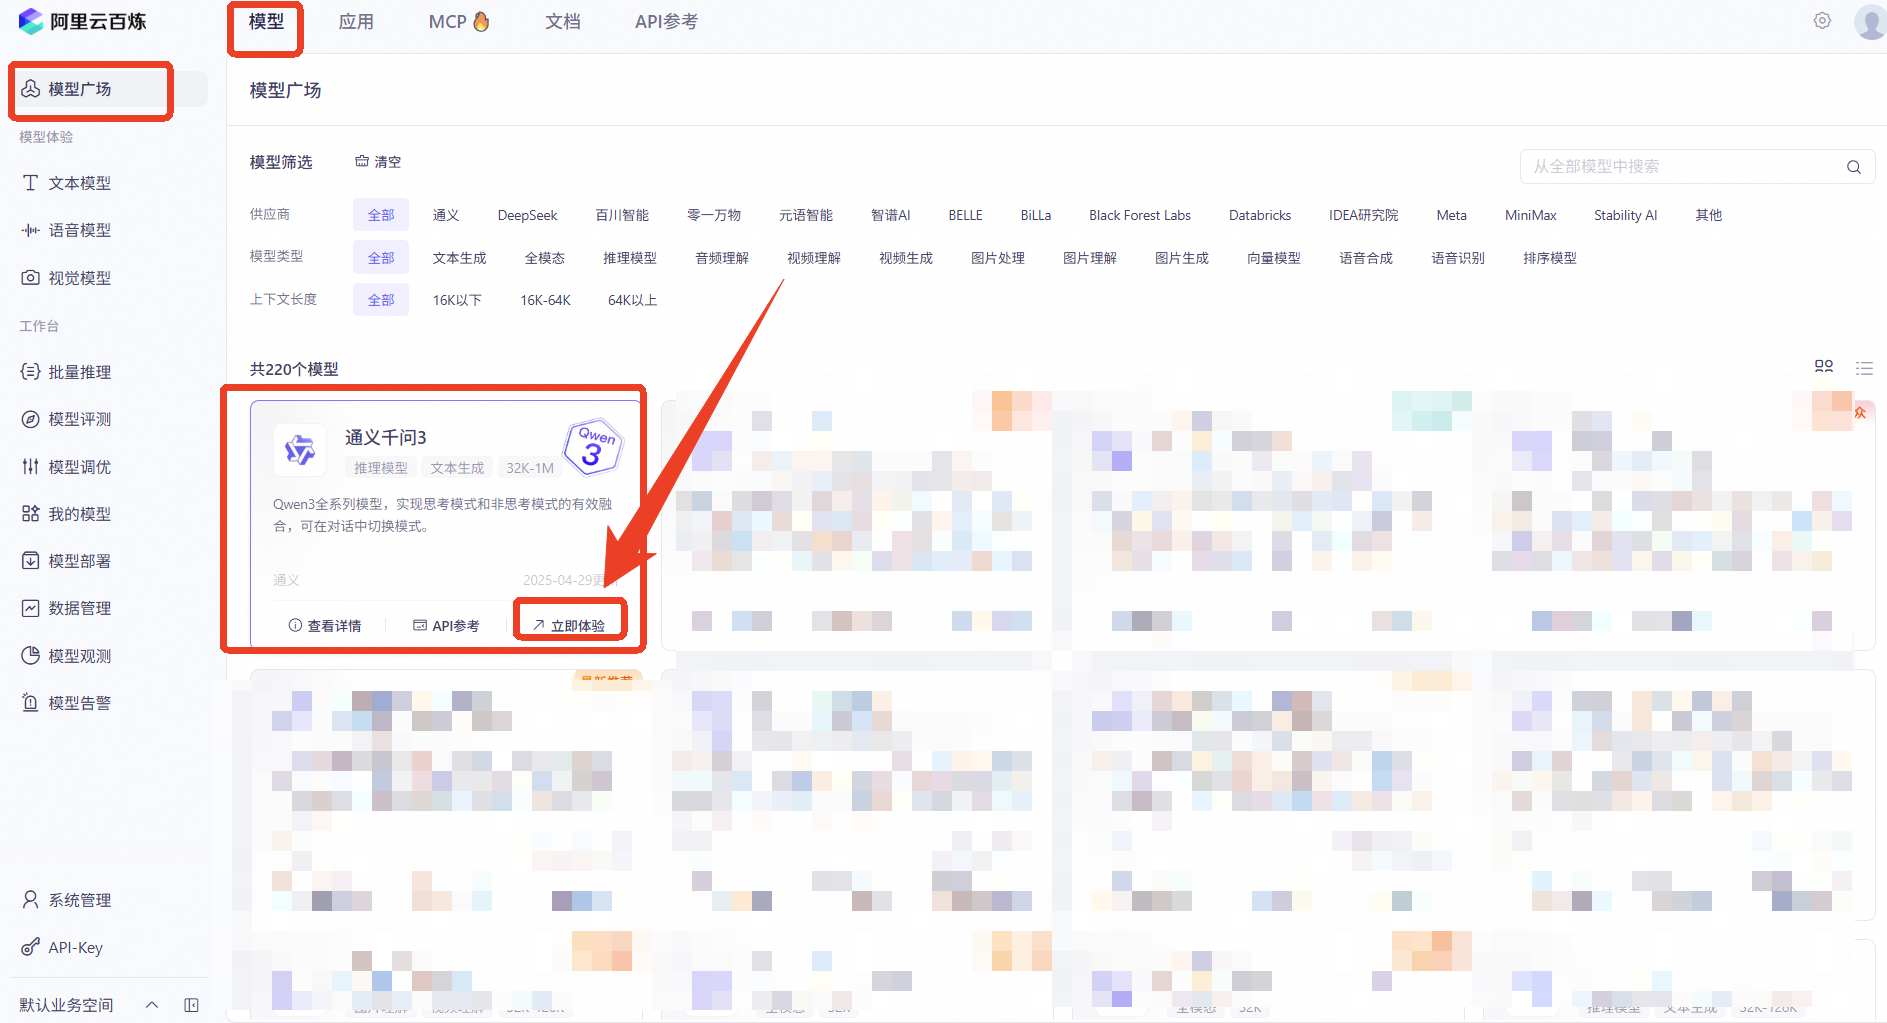Screen dimensions: 1887x1023
Task: Select the 向量模型 model type filter
Action: pyautogui.click(x=1274, y=258)
